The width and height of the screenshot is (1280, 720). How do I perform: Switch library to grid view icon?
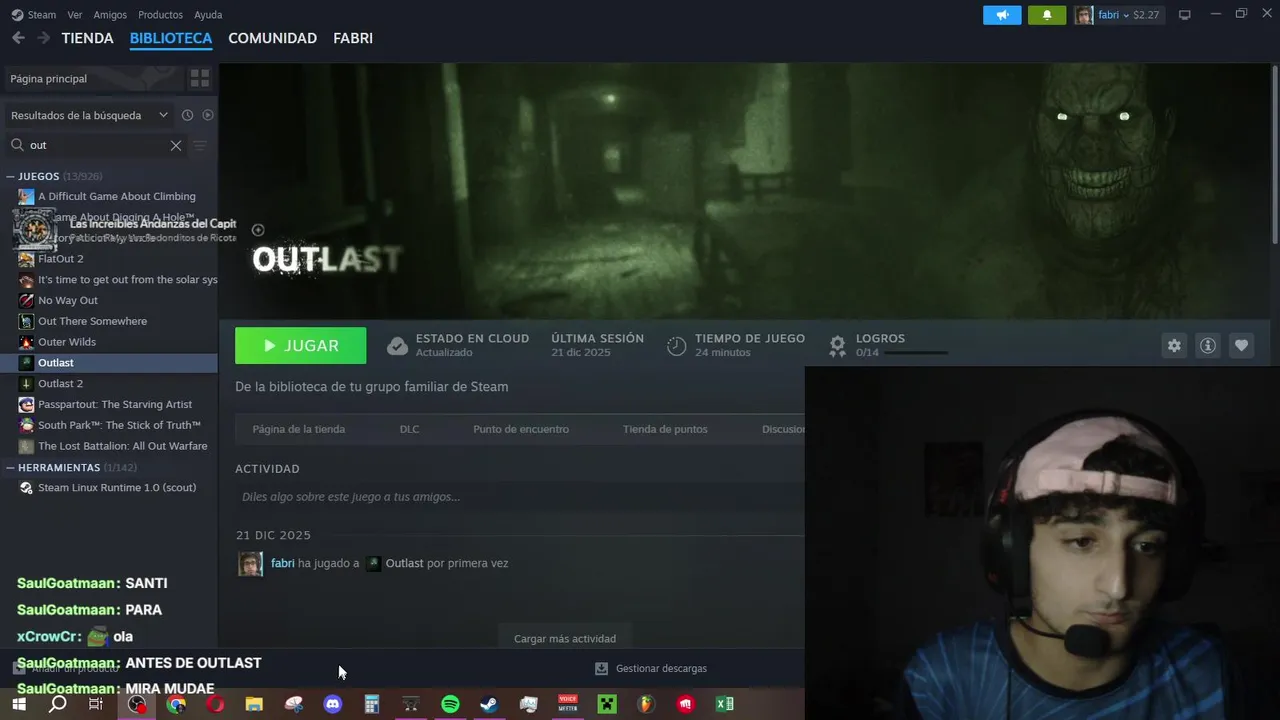(x=200, y=78)
